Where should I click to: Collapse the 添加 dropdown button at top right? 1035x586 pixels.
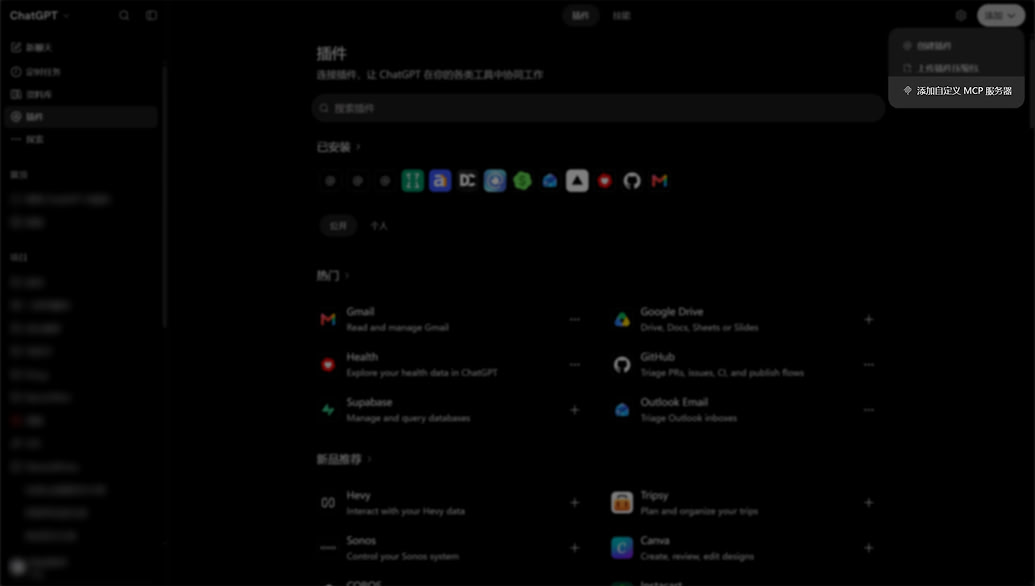(1001, 15)
